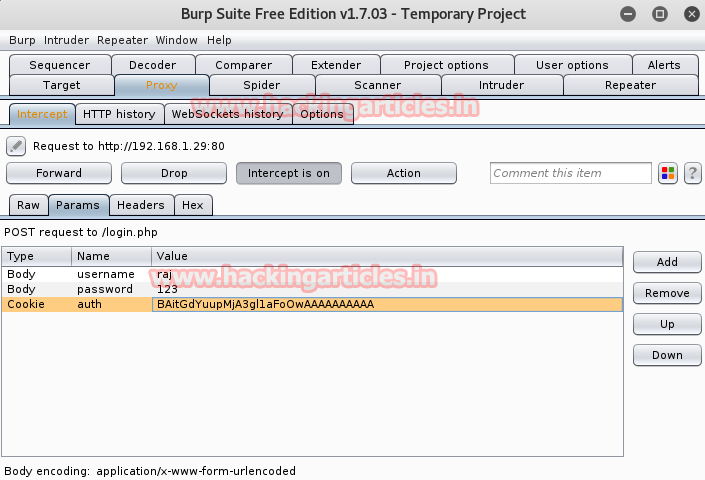Viewport: 705px width, 480px height.
Task: Select the password parameter name cell
Action: pyautogui.click(x=112, y=289)
